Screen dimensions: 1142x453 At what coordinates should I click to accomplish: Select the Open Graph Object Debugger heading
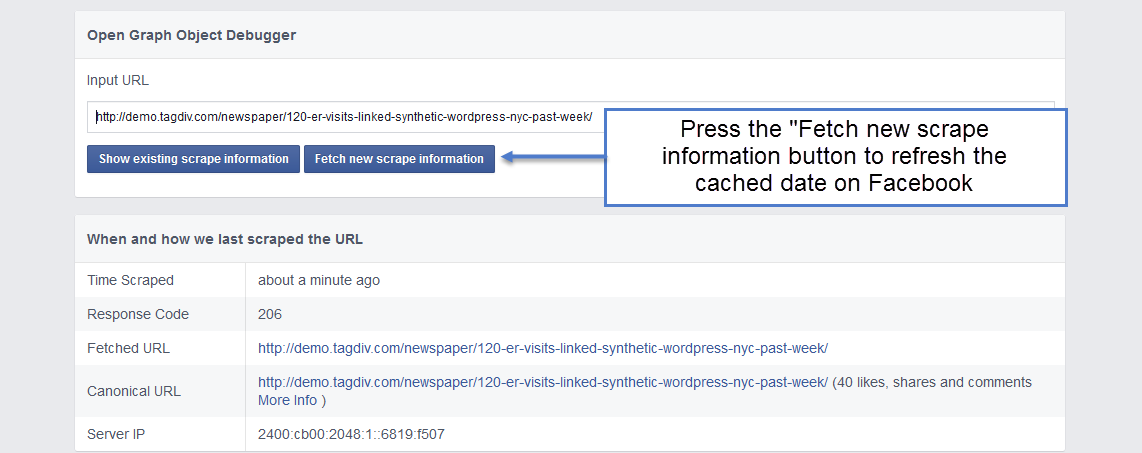pos(192,35)
